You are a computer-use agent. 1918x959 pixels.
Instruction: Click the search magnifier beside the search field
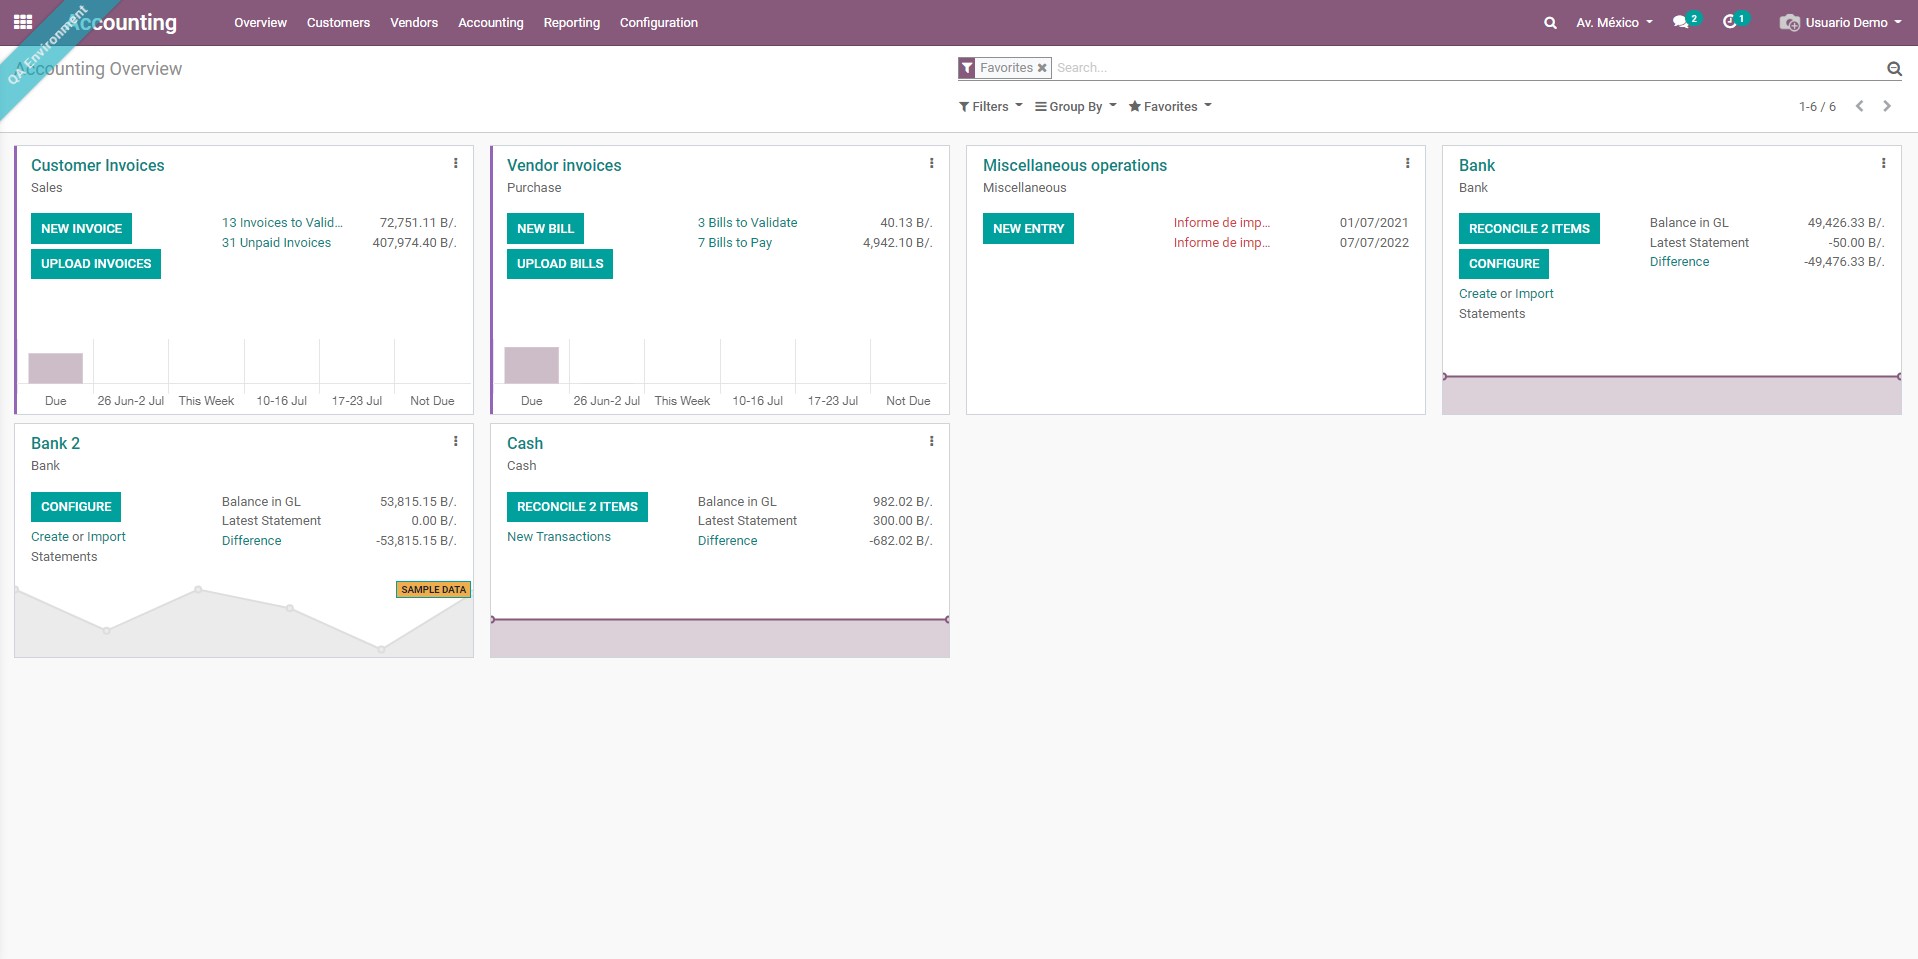point(1894,68)
